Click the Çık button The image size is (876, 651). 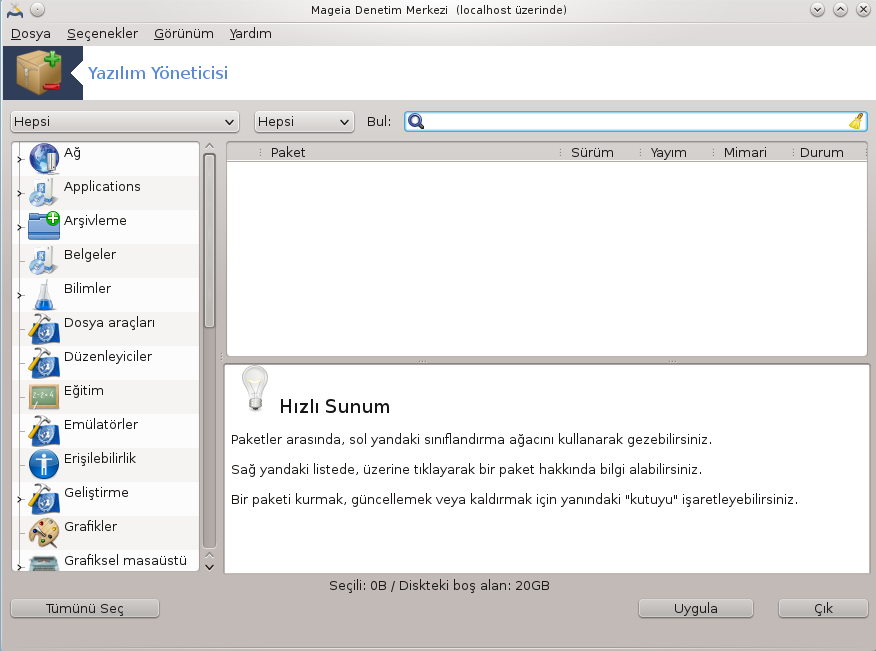(823, 608)
